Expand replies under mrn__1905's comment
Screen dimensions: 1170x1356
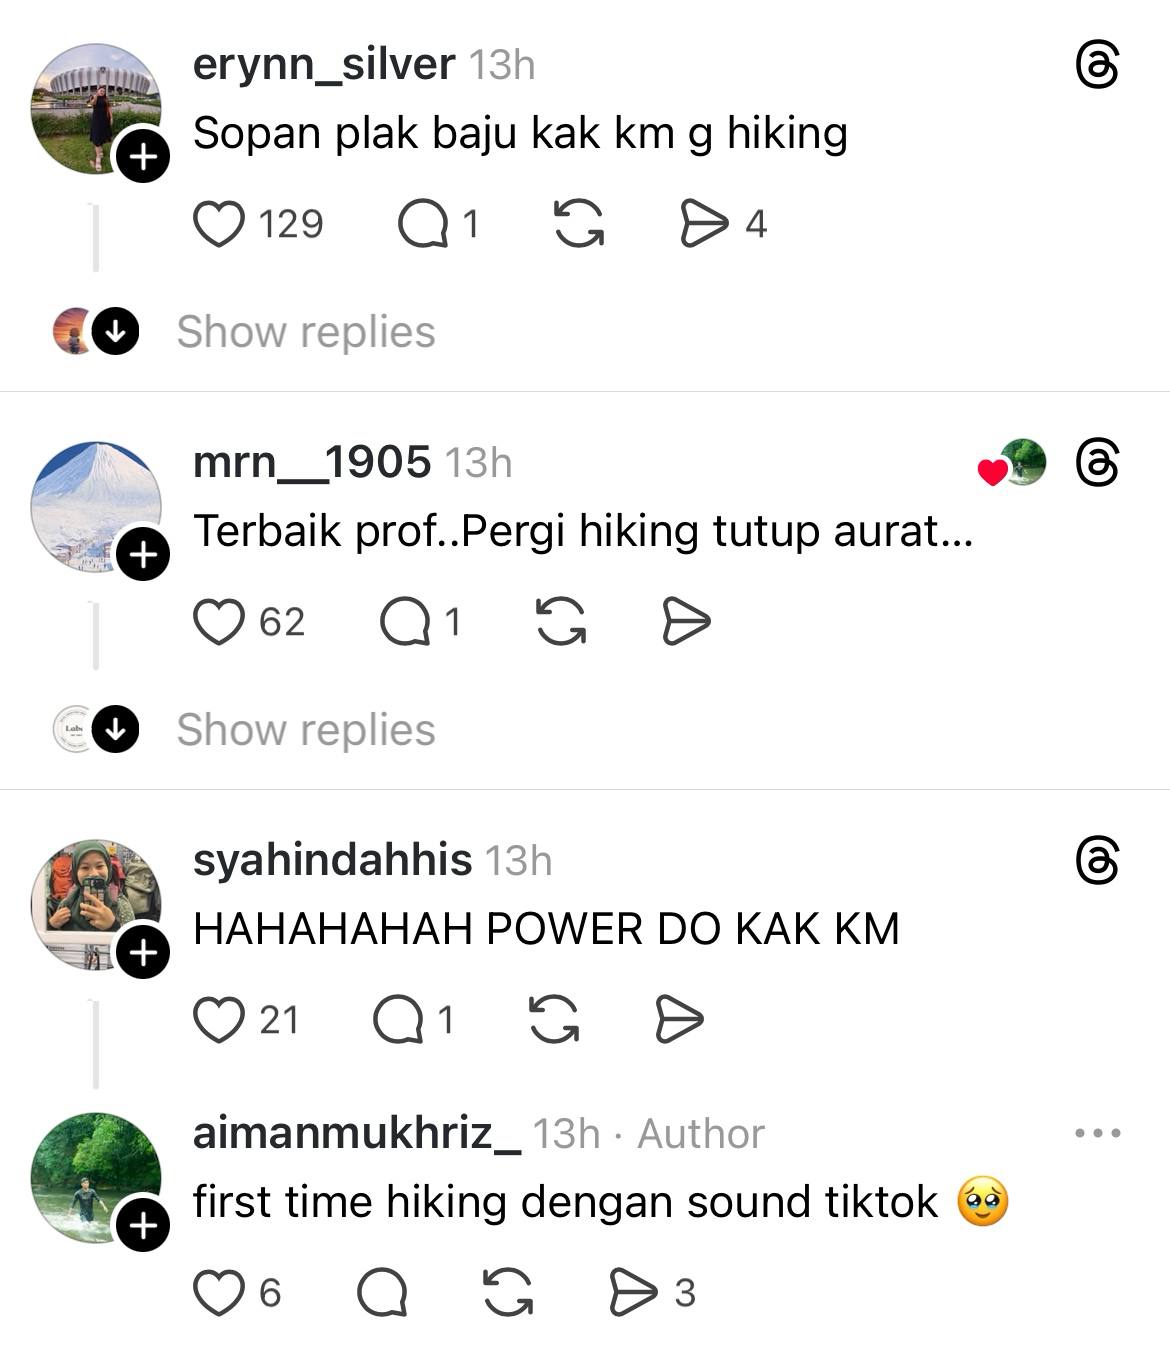(306, 730)
